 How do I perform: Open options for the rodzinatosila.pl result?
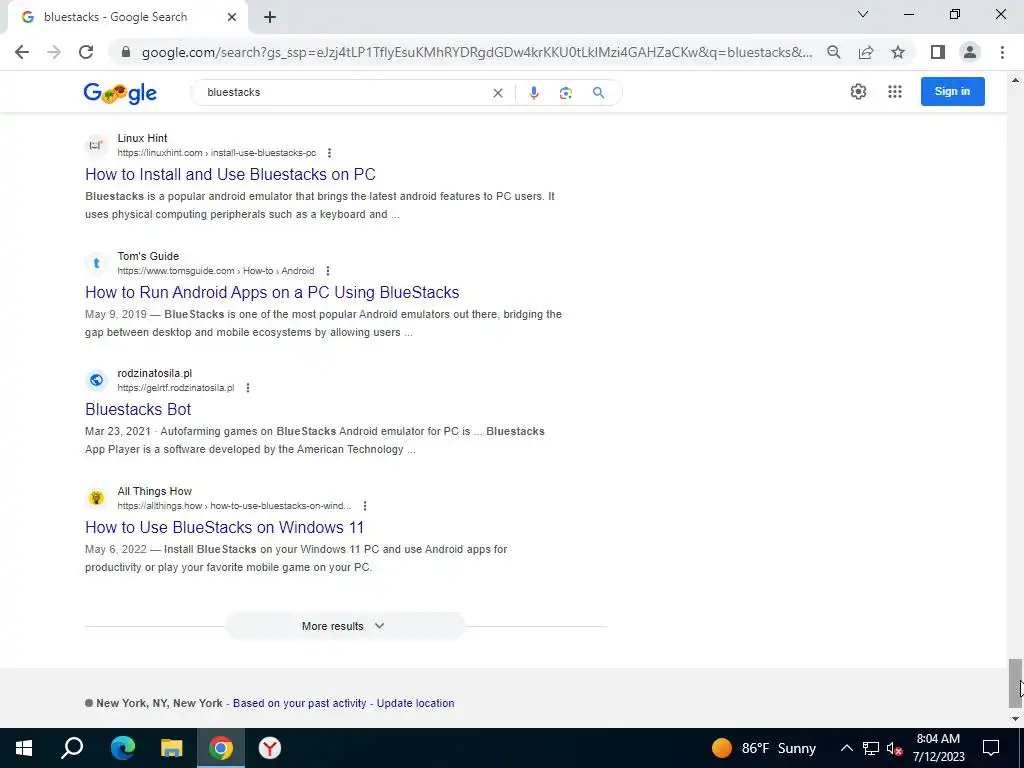248,388
